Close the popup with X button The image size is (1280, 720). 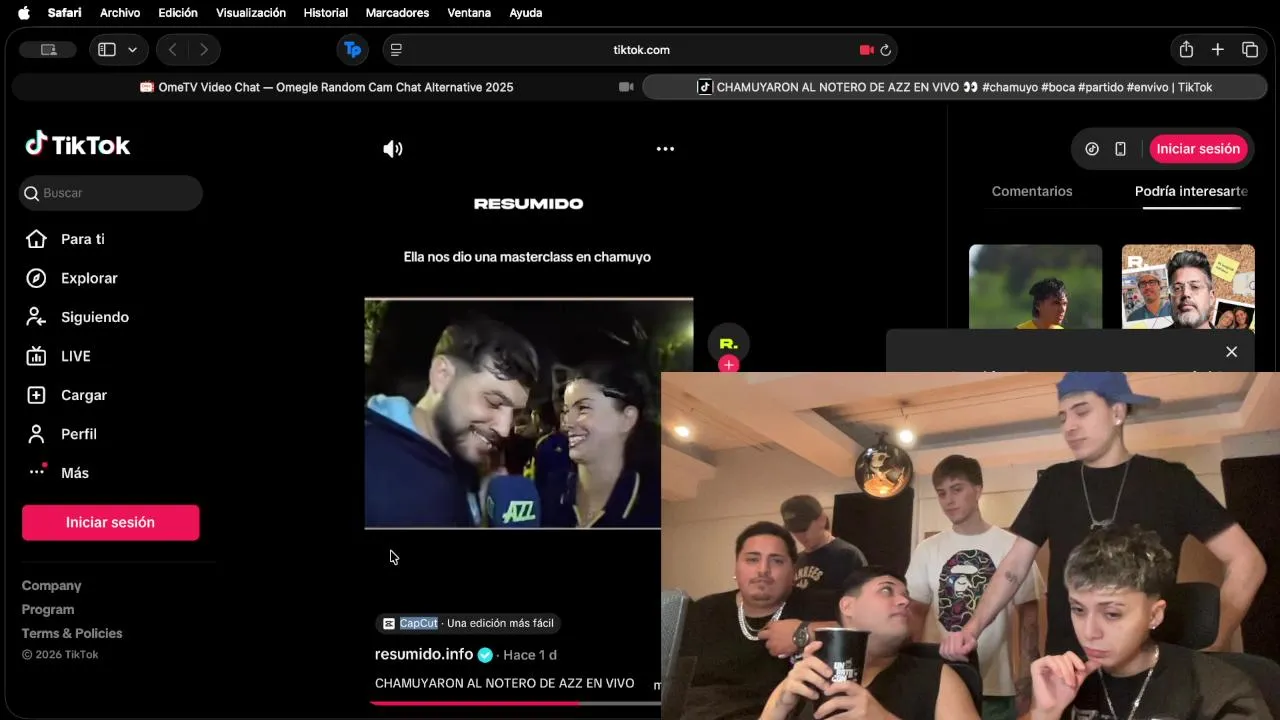click(x=1232, y=352)
